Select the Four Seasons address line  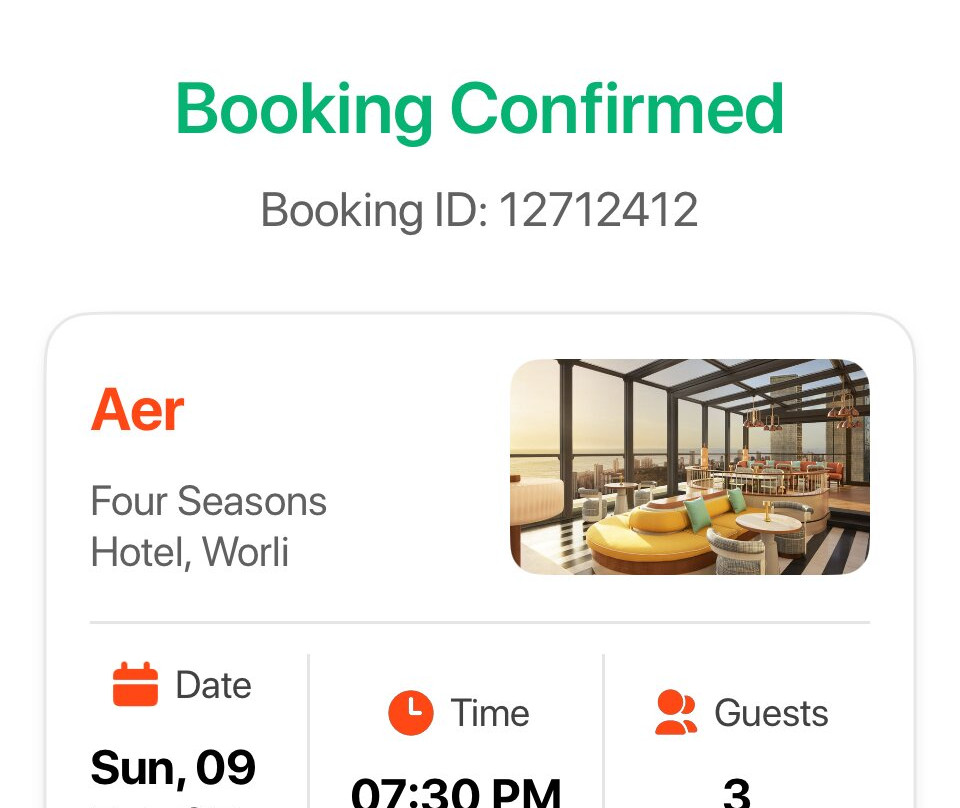coord(208,501)
